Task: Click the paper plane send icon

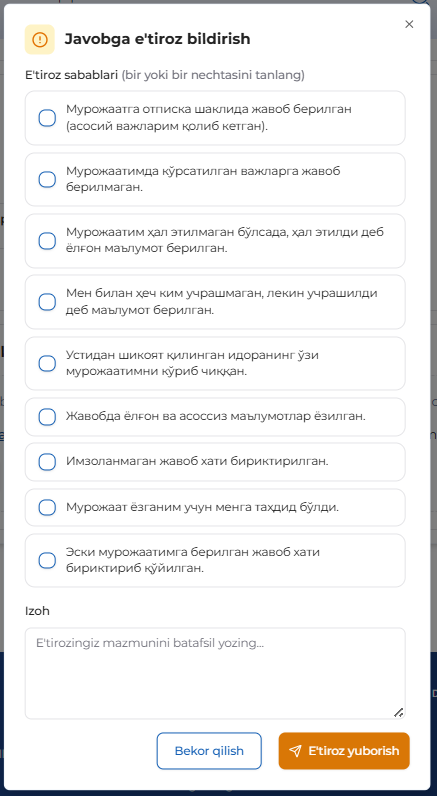Action: (x=295, y=751)
